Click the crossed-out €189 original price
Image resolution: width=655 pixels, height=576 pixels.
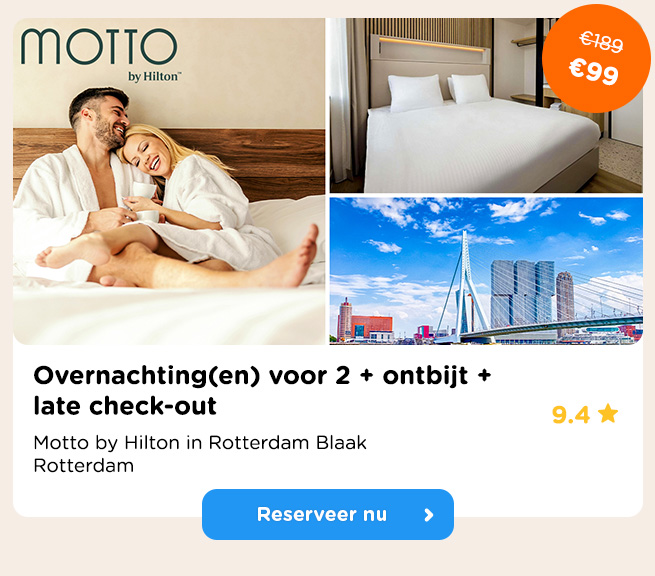[601, 42]
